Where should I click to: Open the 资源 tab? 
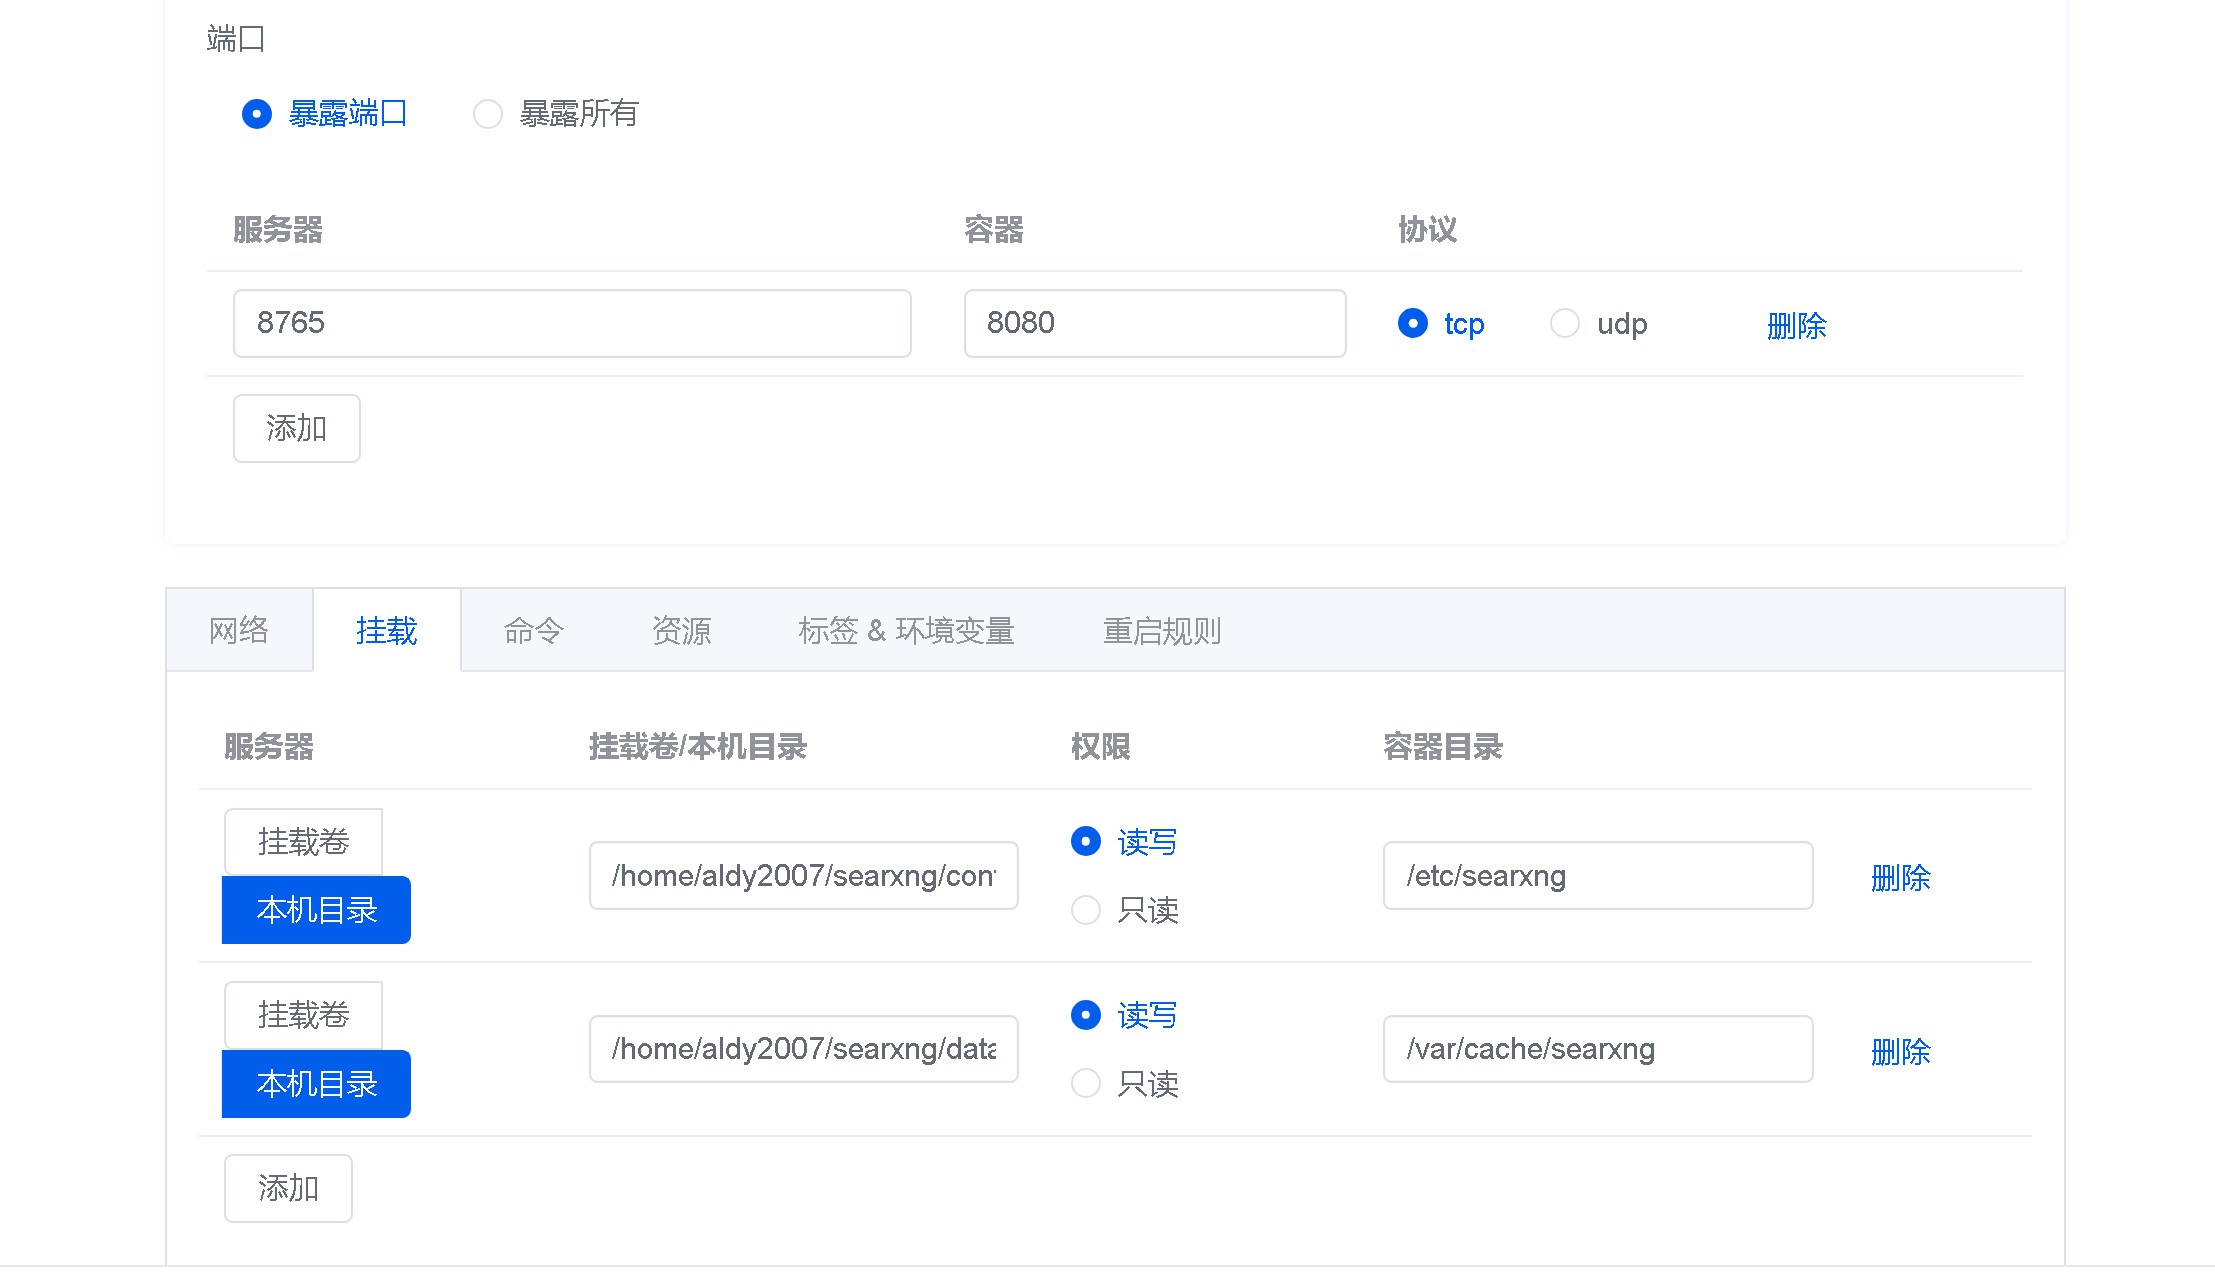681,630
